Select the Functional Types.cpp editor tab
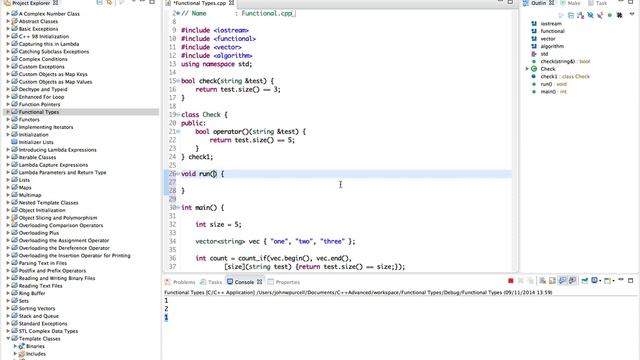 pyautogui.click(x=199, y=3)
